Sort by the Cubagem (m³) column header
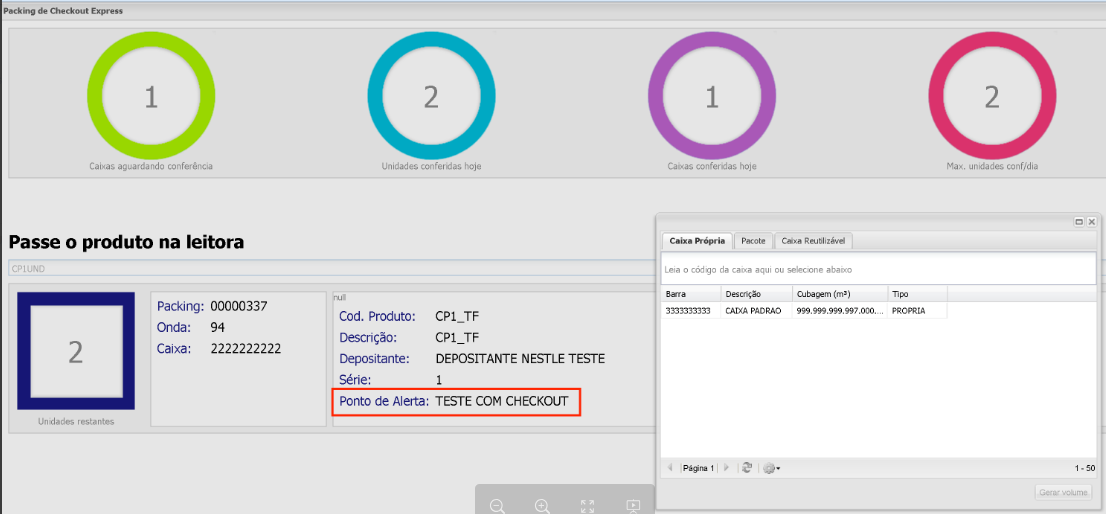Screen dimensions: 1106x514 point(839,293)
